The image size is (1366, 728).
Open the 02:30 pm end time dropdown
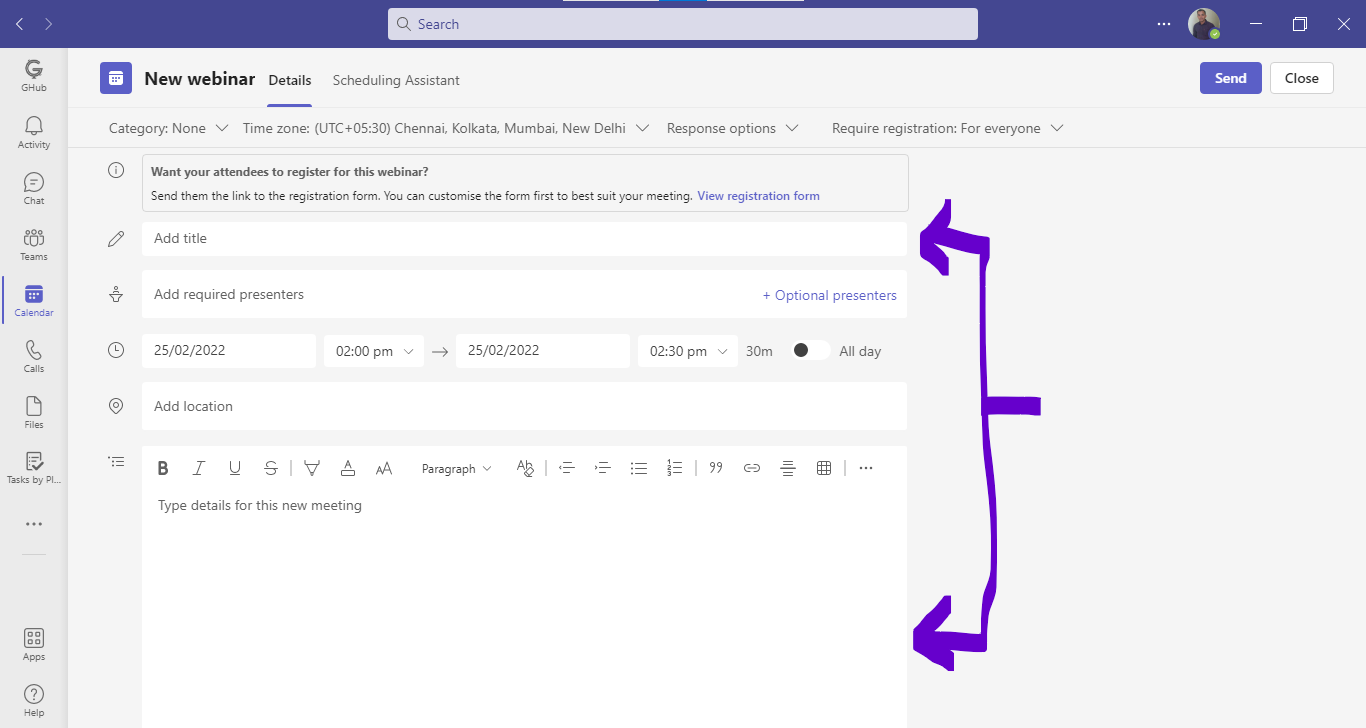(x=688, y=351)
